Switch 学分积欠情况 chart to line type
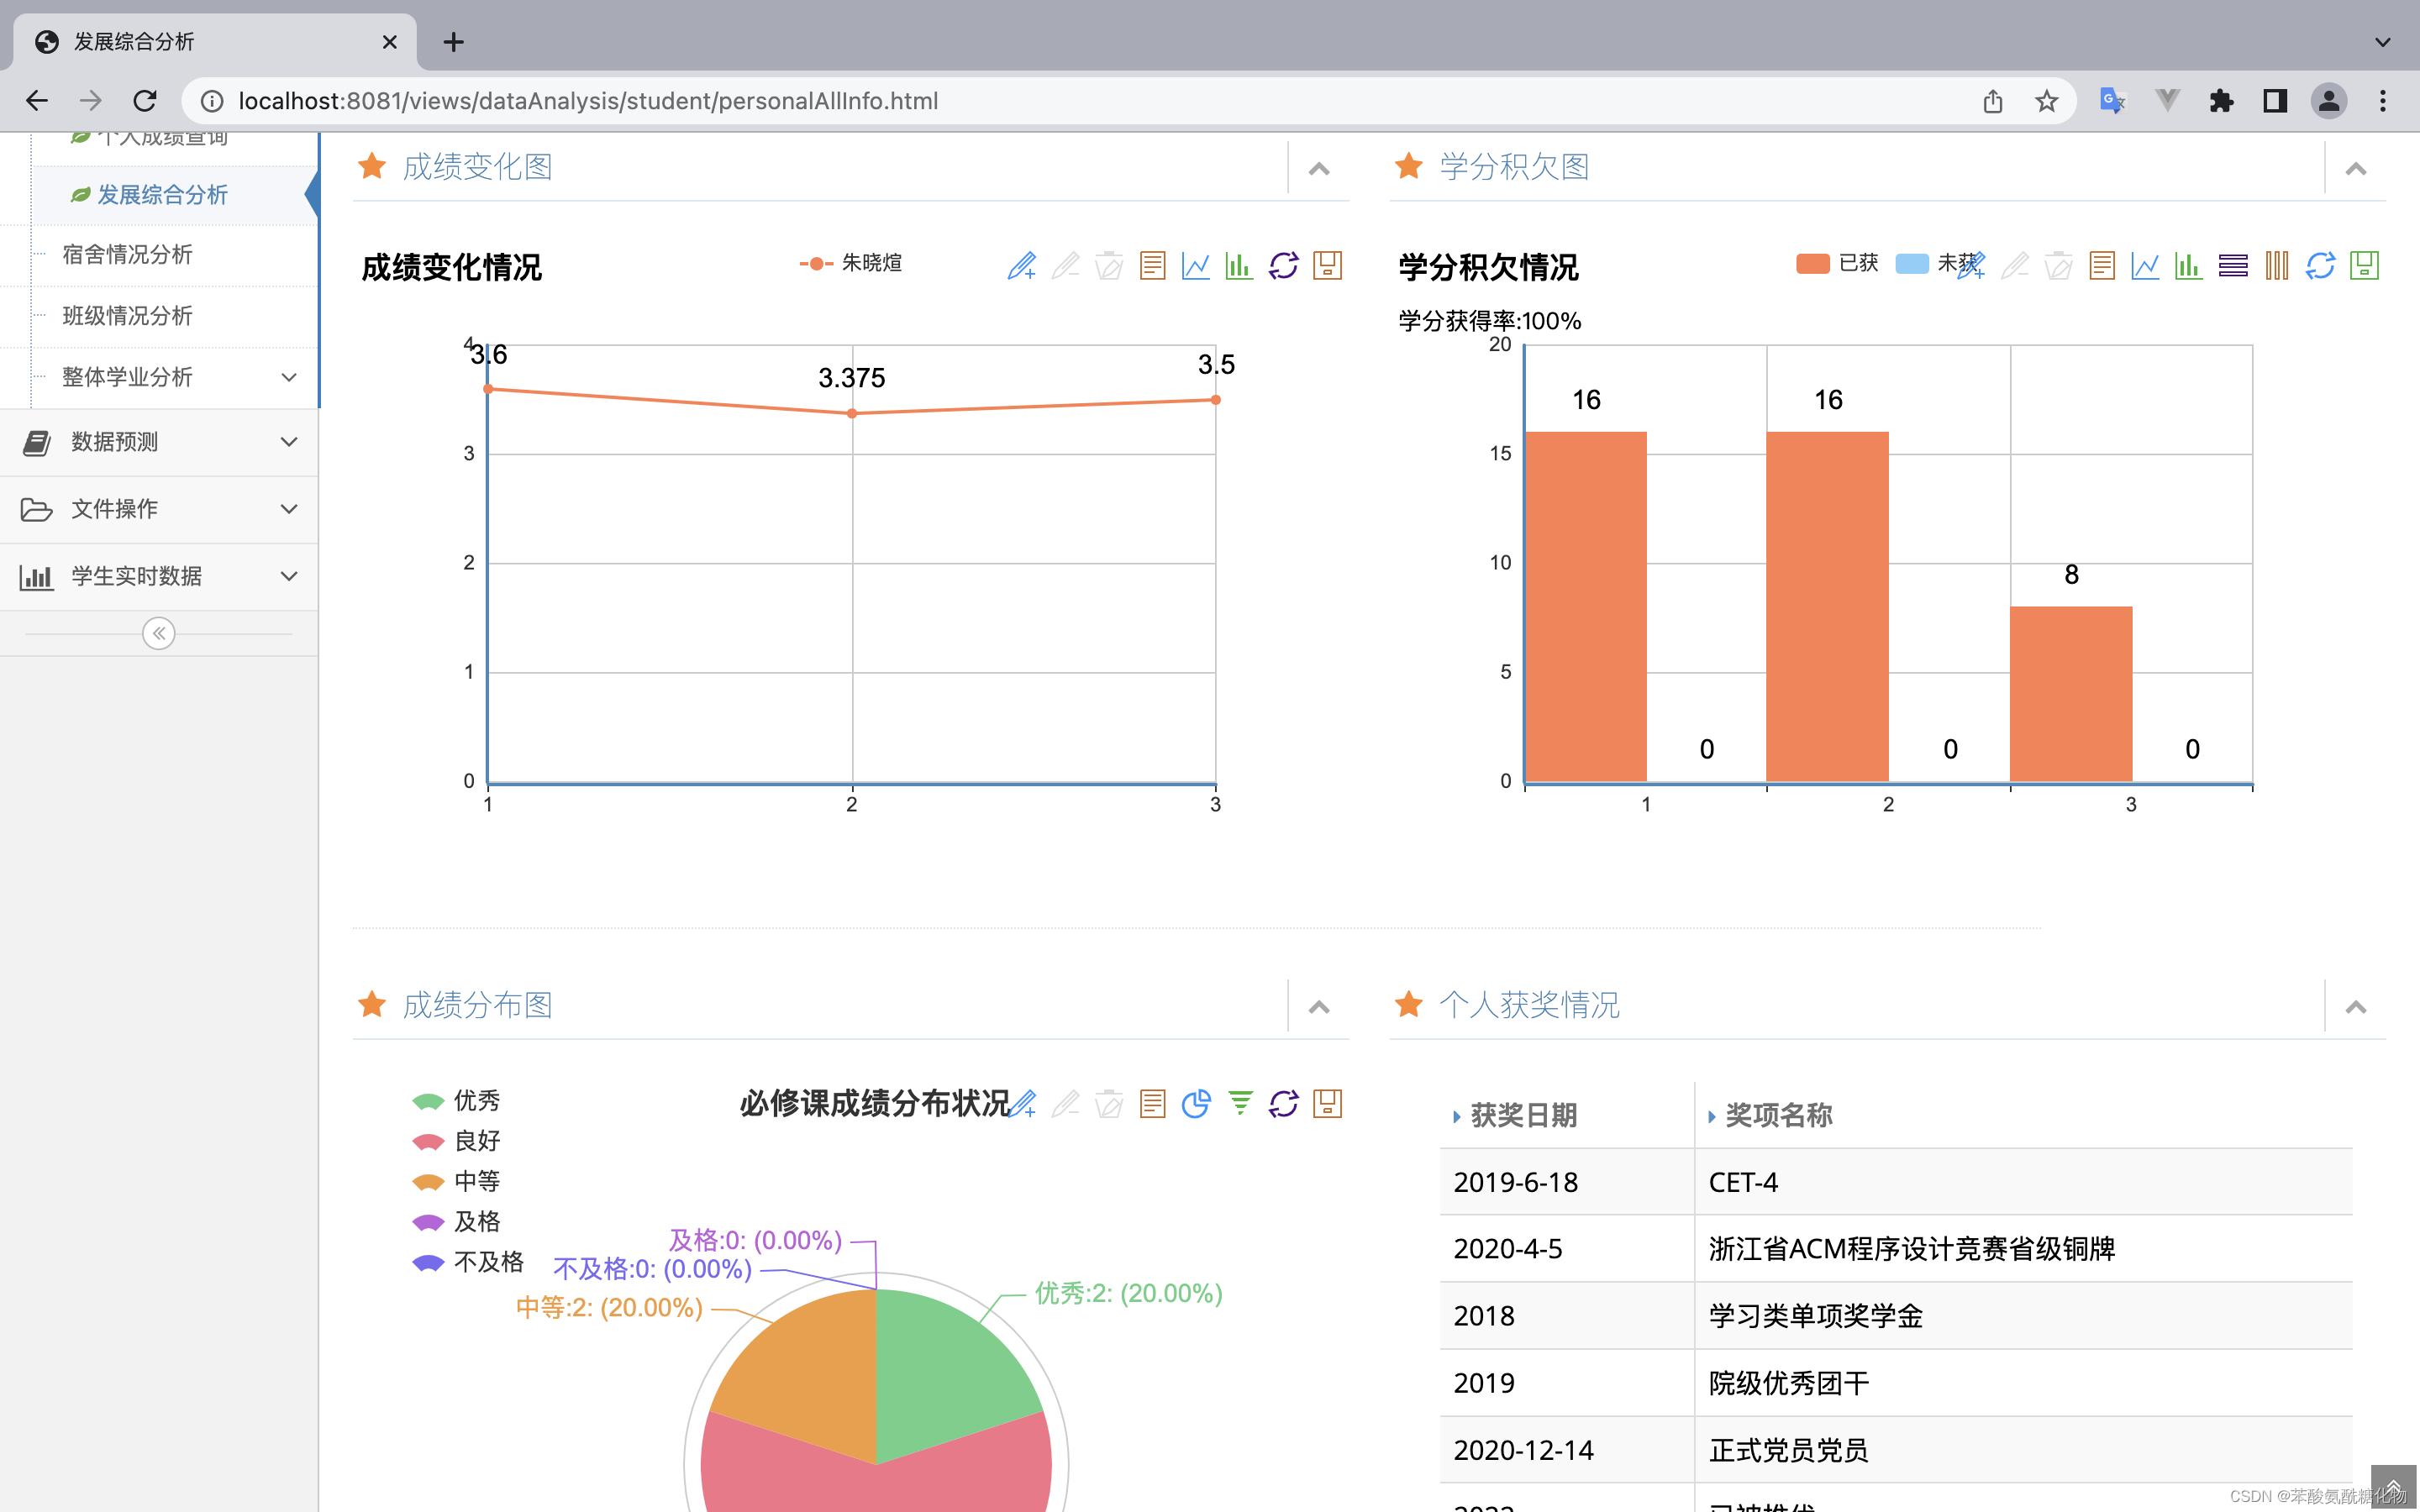The image size is (2420, 1512). 2145,266
